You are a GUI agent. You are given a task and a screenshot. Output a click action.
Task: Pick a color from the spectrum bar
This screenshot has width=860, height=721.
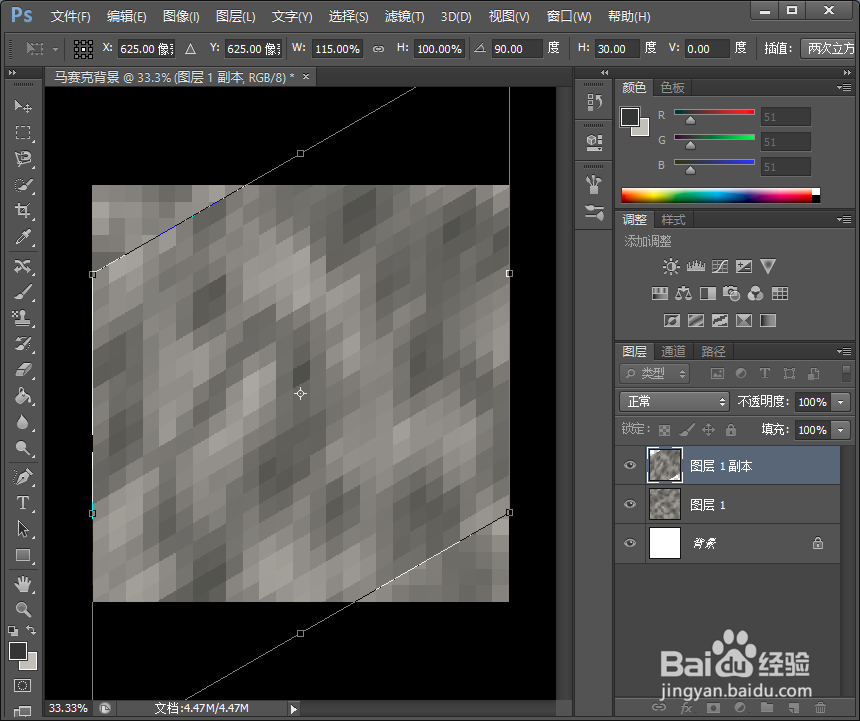pos(721,195)
